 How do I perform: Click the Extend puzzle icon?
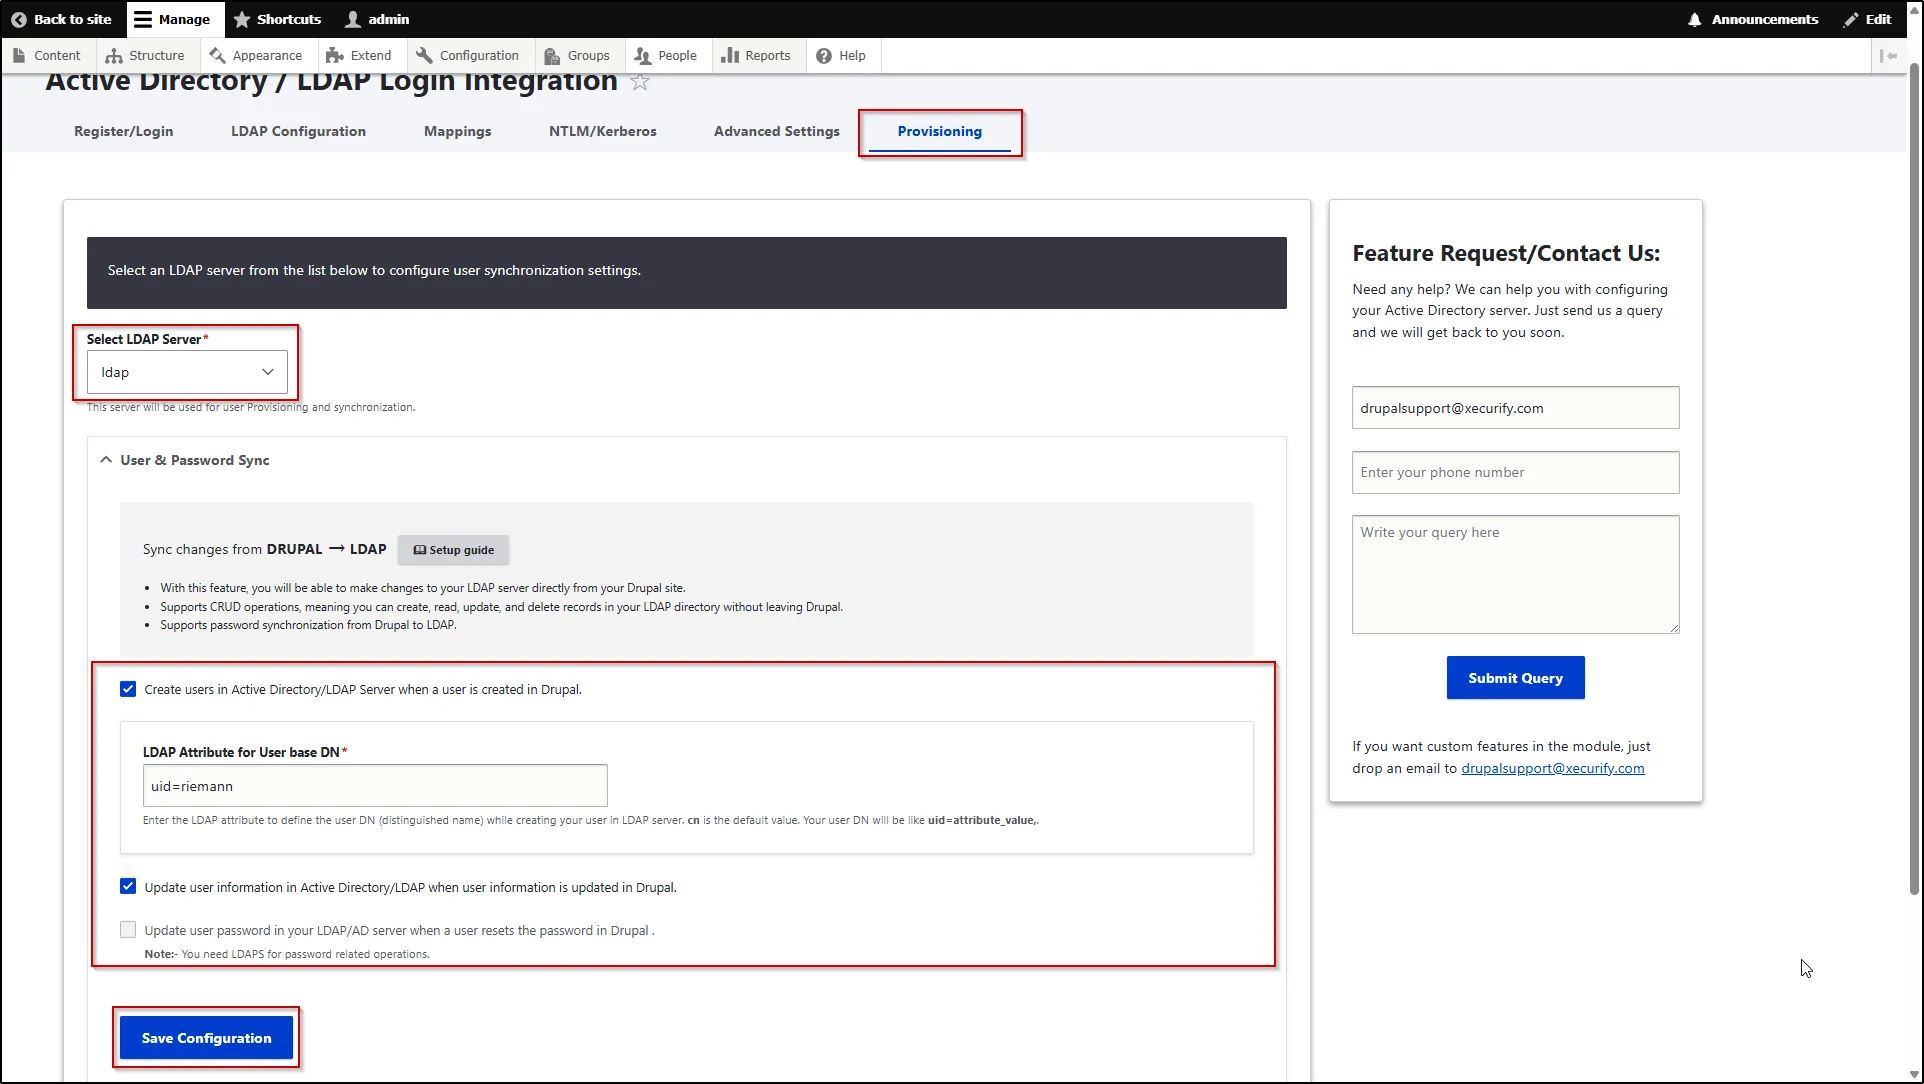coord(334,55)
